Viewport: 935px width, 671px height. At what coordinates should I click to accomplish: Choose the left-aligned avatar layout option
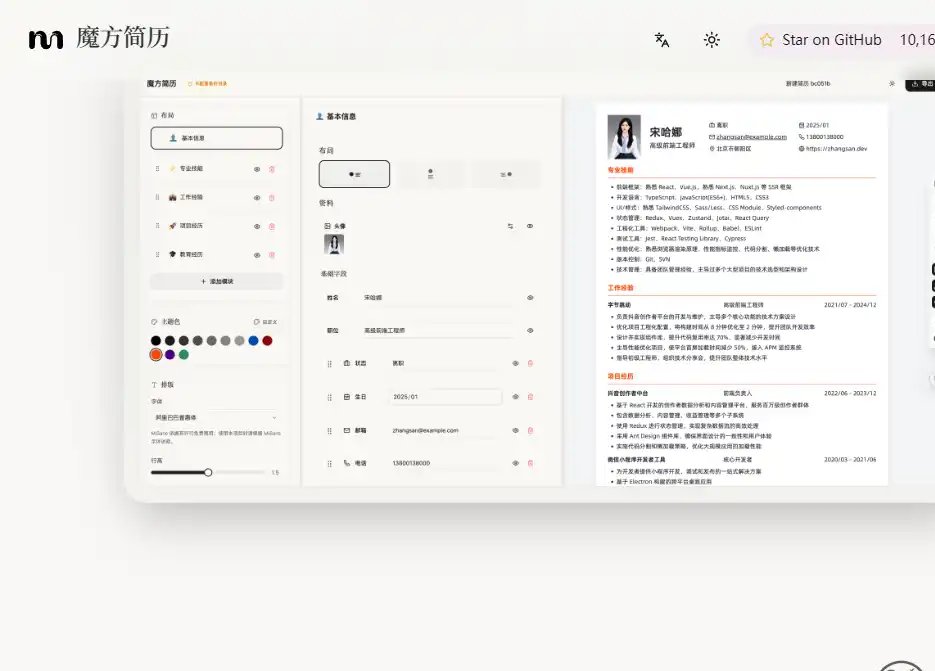tap(354, 174)
